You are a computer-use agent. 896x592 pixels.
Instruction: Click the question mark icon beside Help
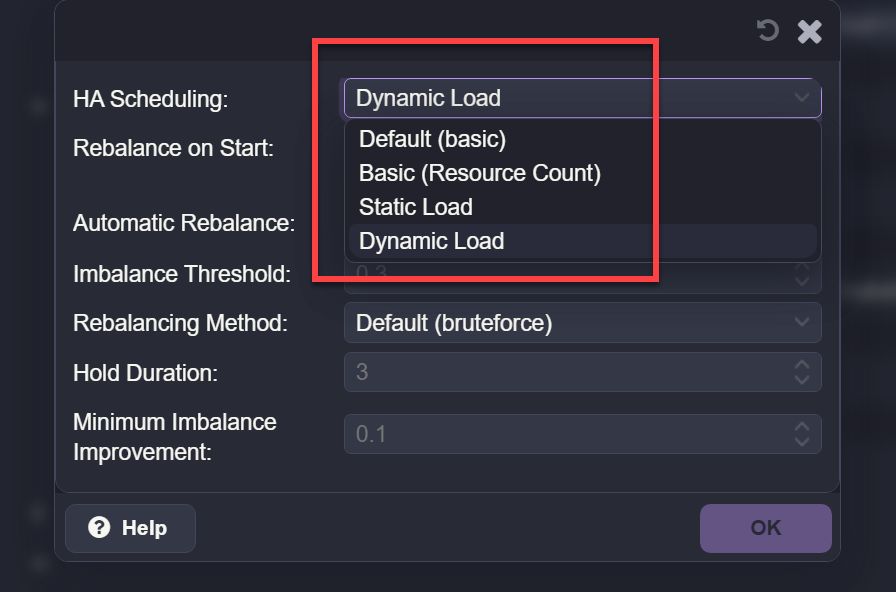tap(99, 528)
